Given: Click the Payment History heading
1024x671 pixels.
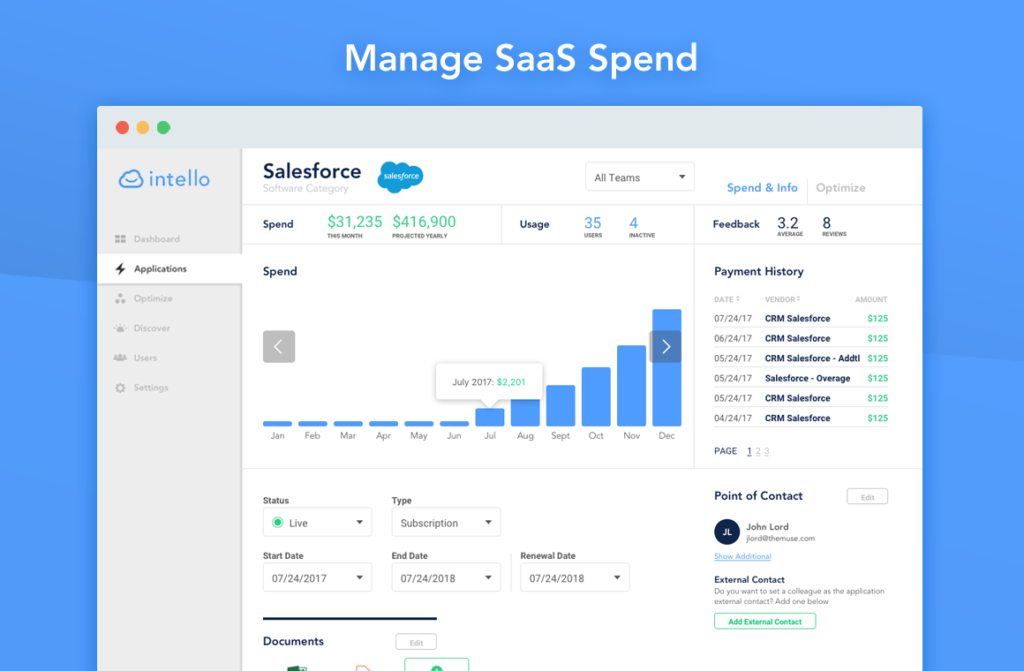Looking at the screenshot, I should coord(759,271).
